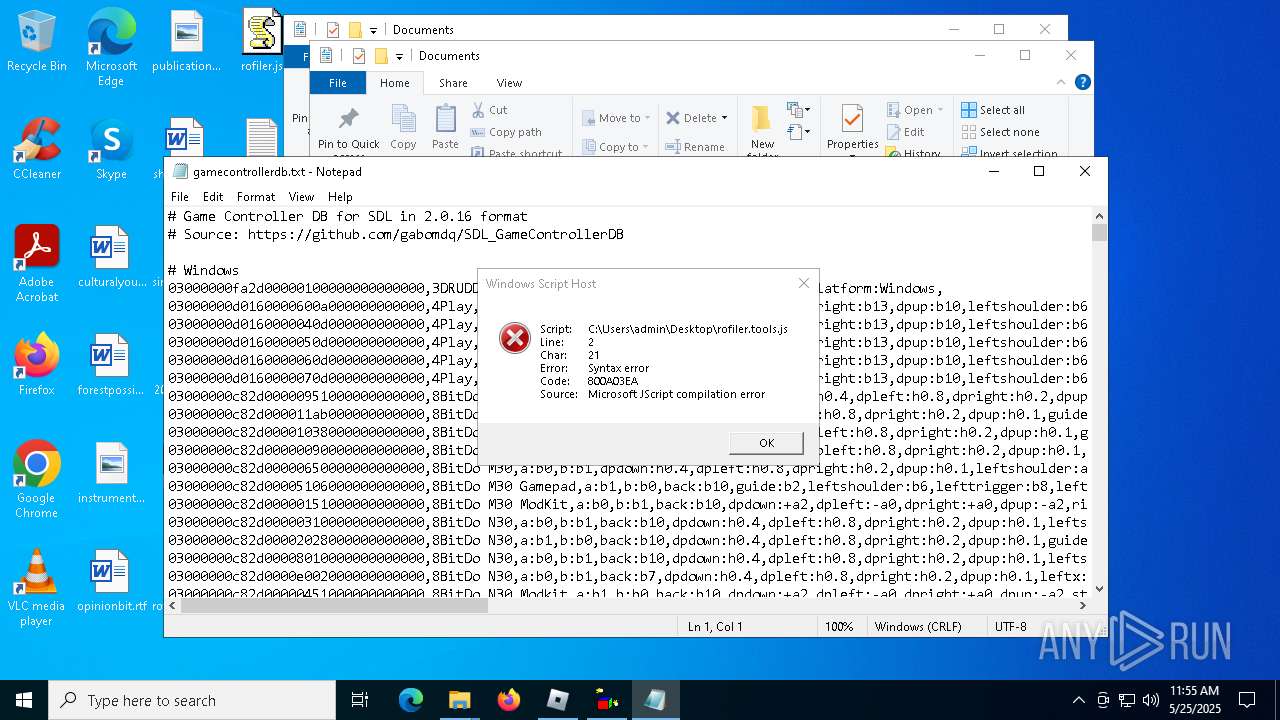The image size is (1280, 720).
Task: Collapse the explorer ribbon with chevron
Action: pyautogui.click(x=1062, y=83)
